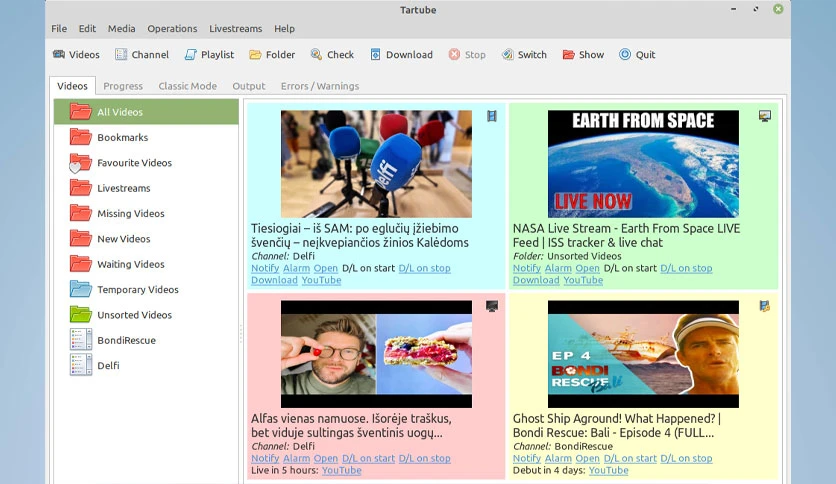Click Open on Alfas vienas video

tap(326, 458)
